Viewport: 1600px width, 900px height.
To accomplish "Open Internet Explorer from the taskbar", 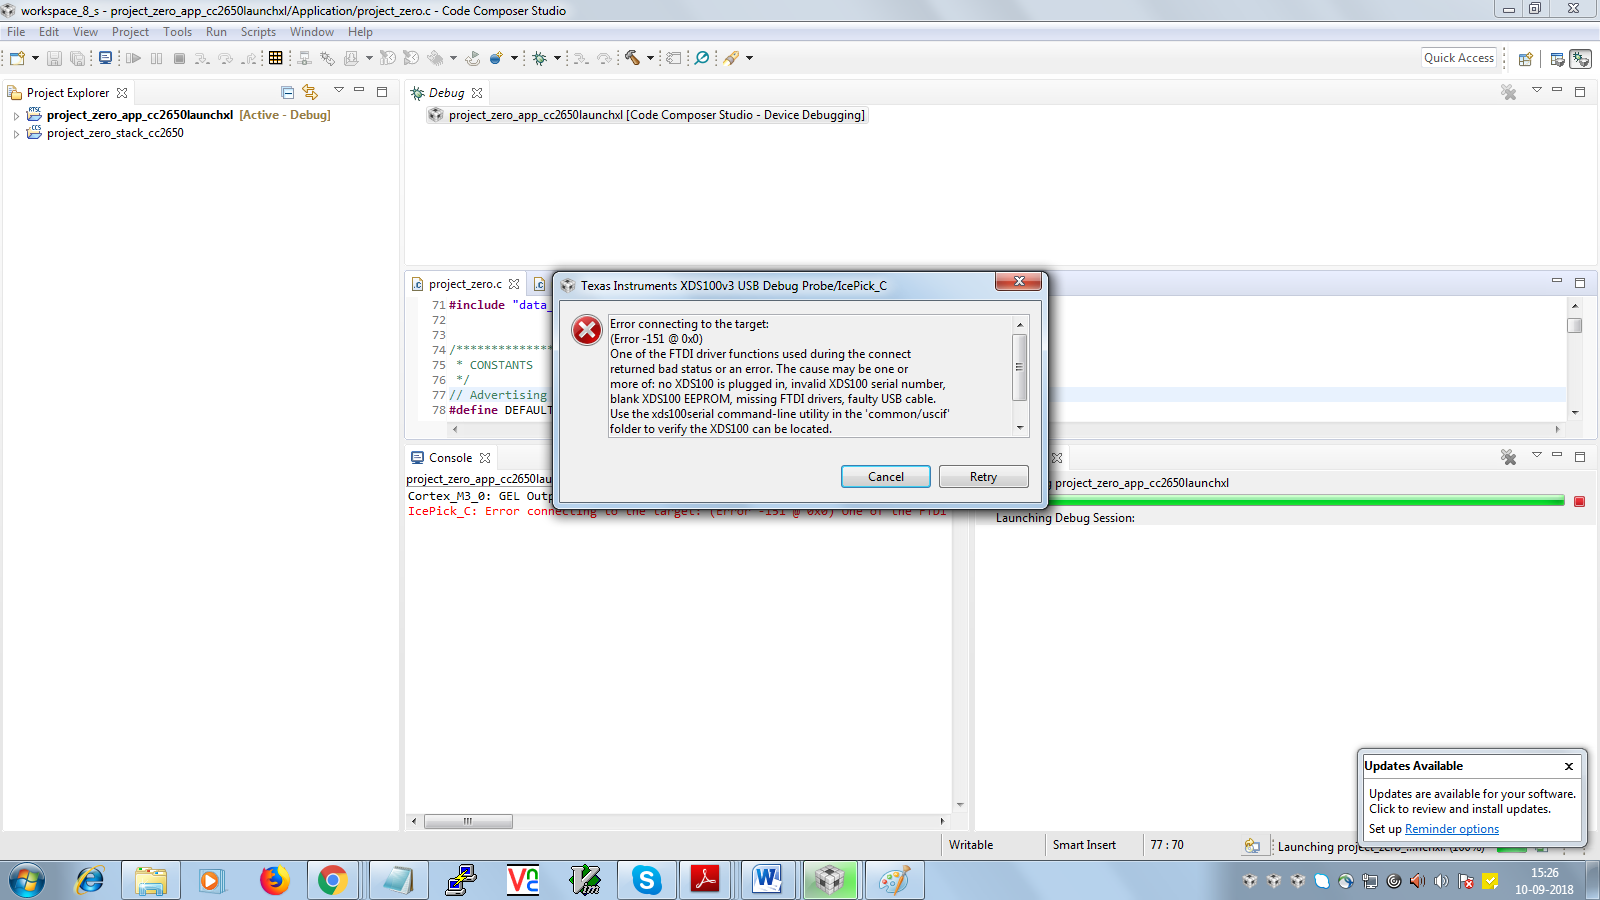I will coord(90,880).
